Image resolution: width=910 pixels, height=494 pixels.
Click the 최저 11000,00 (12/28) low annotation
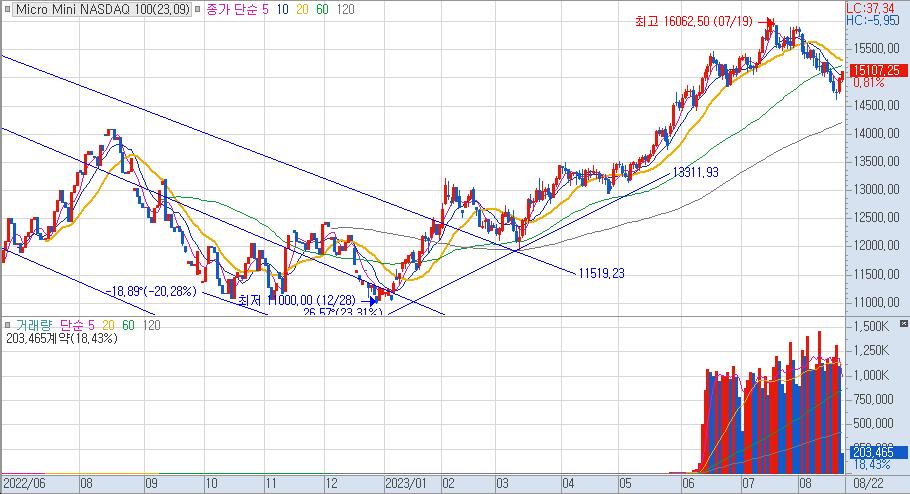pyautogui.click(x=297, y=301)
